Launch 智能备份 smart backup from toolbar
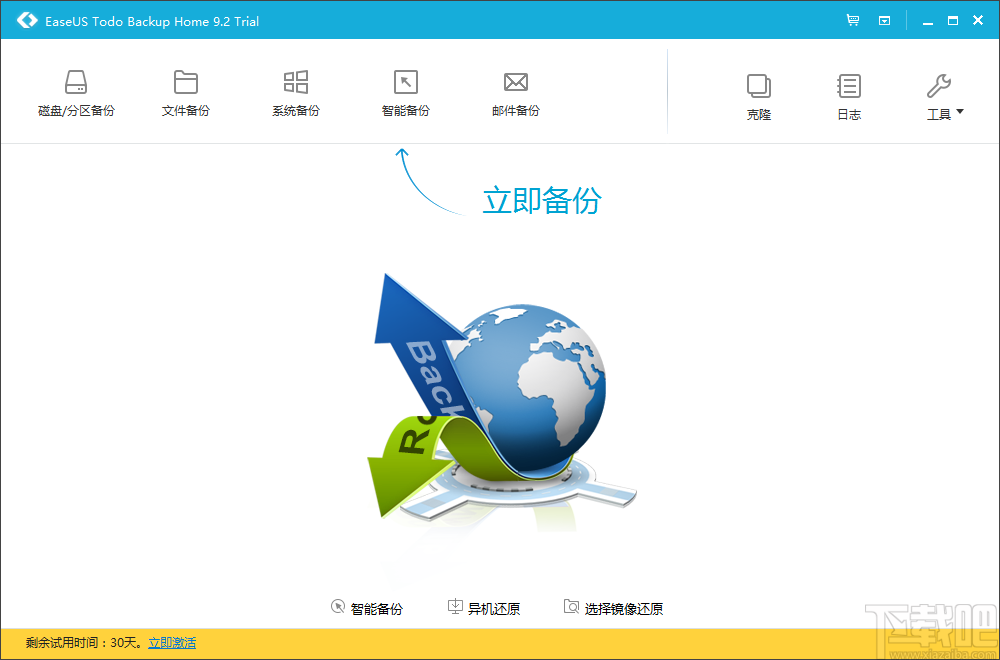The height and width of the screenshot is (660, 1000). (x=405, y=91)
